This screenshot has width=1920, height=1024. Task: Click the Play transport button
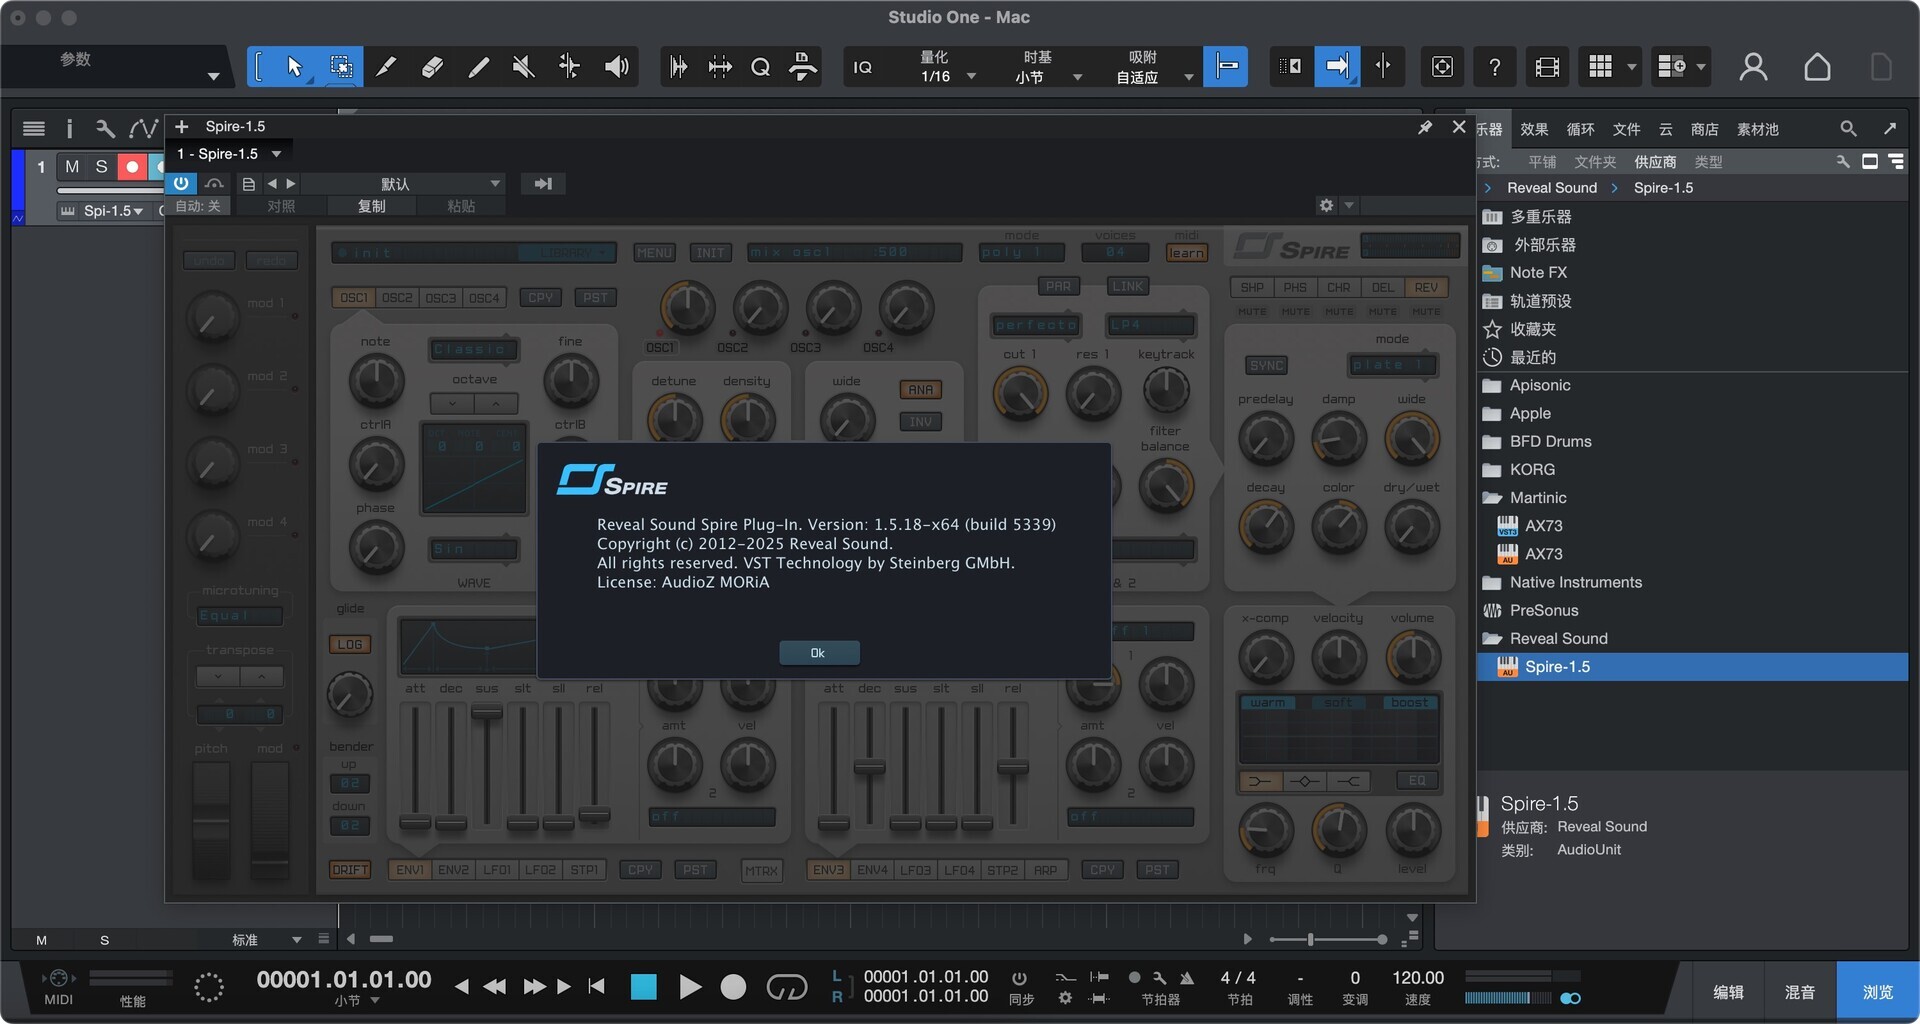[690, 987]
